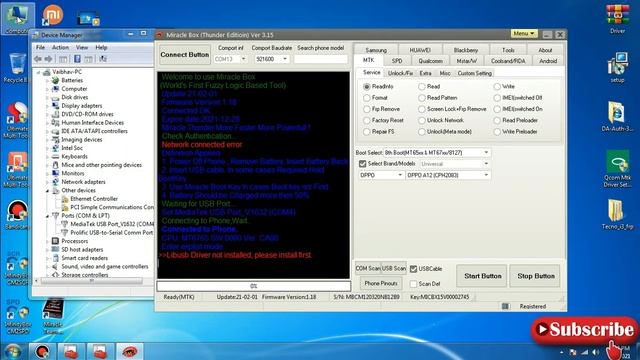Toggle Scan Def checkbox
640x360 pixels.
click(413, 284)
